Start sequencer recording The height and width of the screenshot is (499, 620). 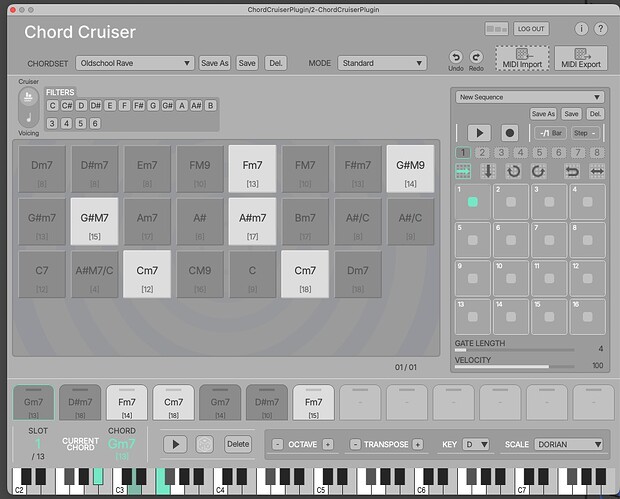(x=510, y=133)
